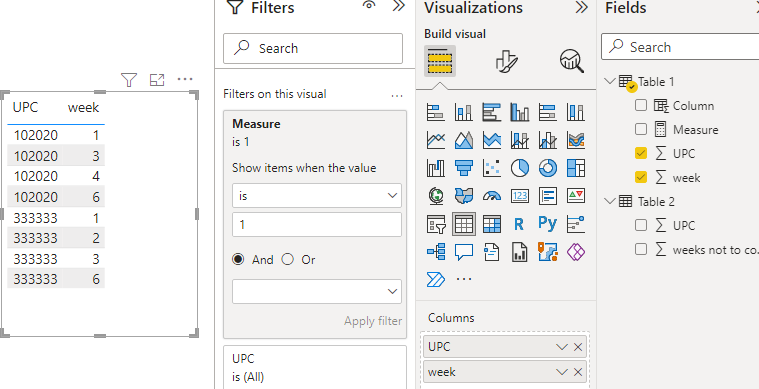Select the Power Apps visual

point(576,252)
